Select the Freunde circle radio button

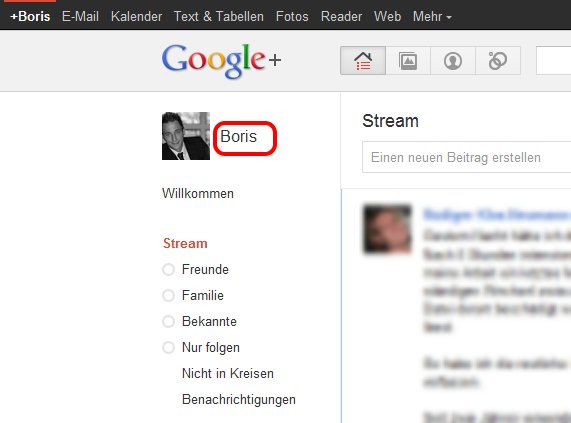point(168,270)
